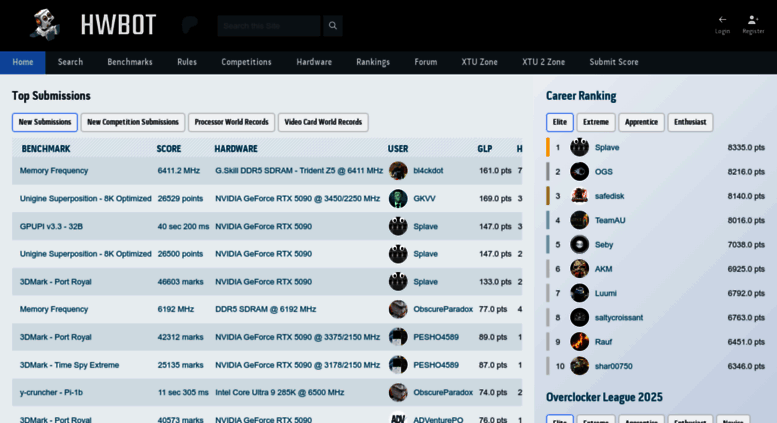Screen dimensions: 777x423
Task: Click the HWBOT robot mascot logo
Action: pyautogui.click(x=45, y=24)
